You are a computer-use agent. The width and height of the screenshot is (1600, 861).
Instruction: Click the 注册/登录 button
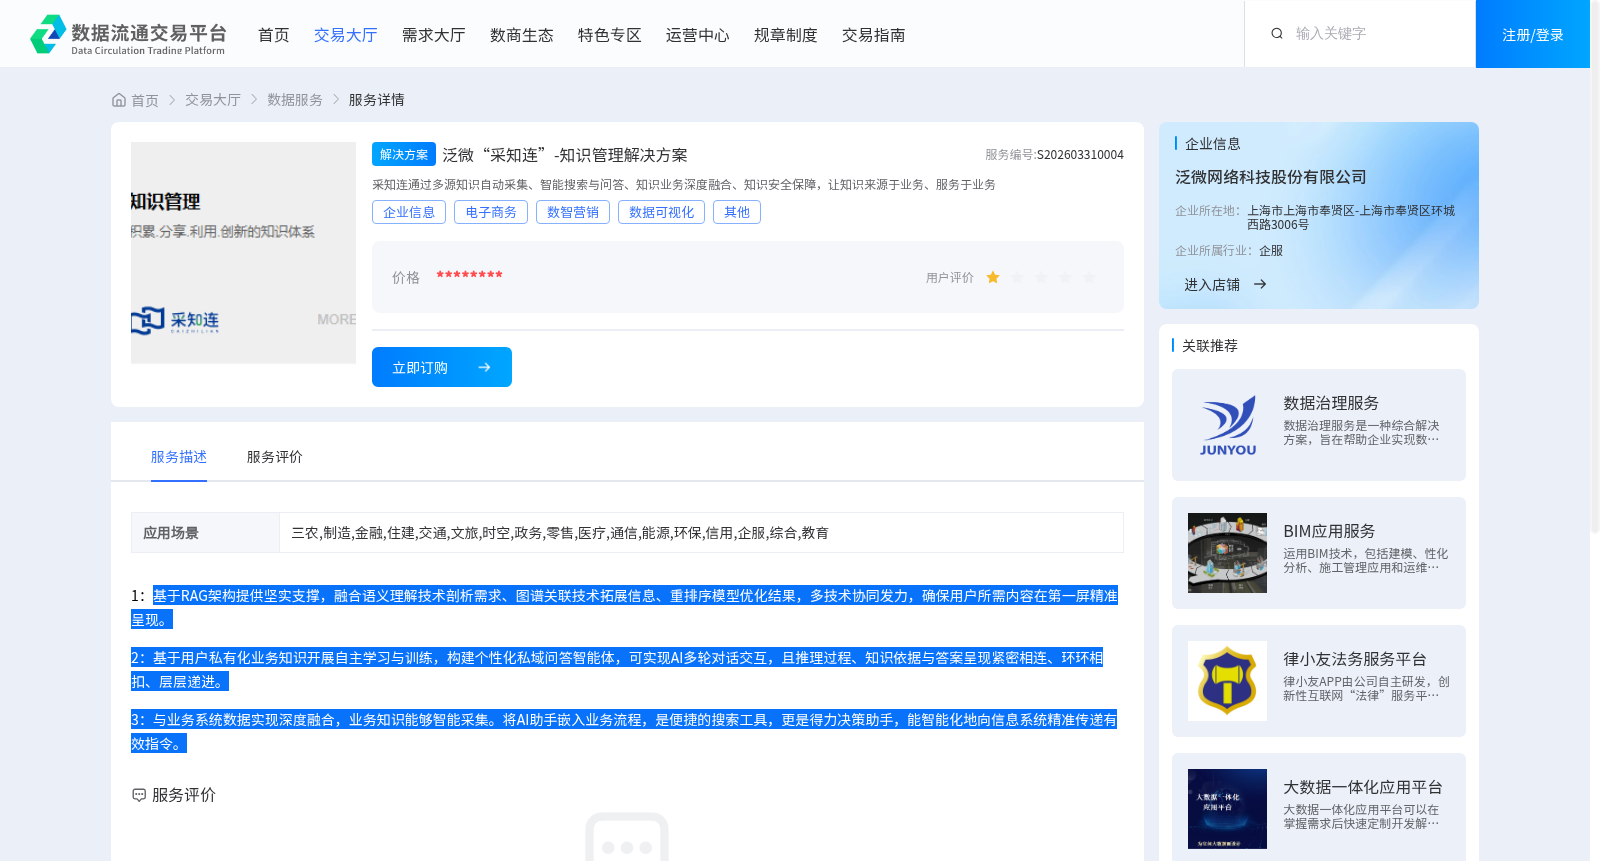[1533, 34]
